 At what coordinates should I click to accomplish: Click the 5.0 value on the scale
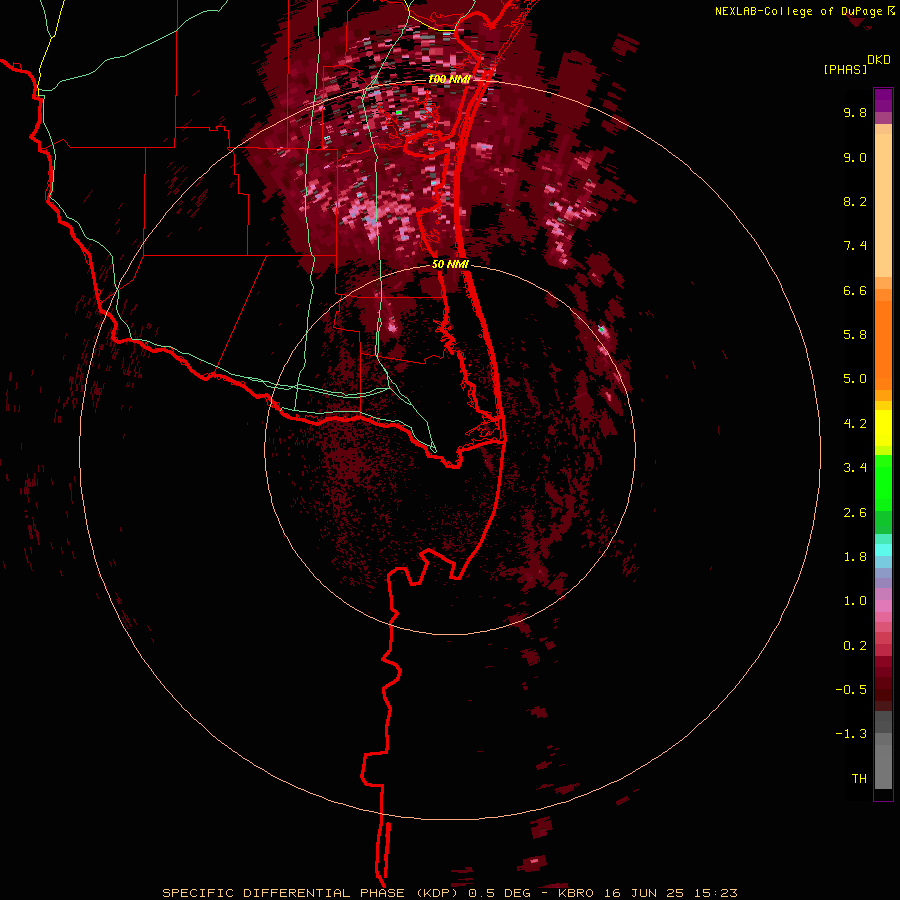(855, 379)
